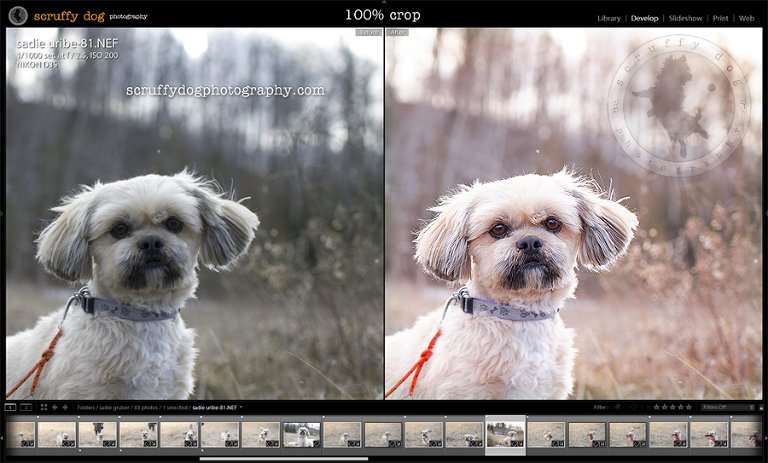The height and width of the screenshot is (463, 768).
Task: Set the five-star rating filter
Action: (688, 407)
